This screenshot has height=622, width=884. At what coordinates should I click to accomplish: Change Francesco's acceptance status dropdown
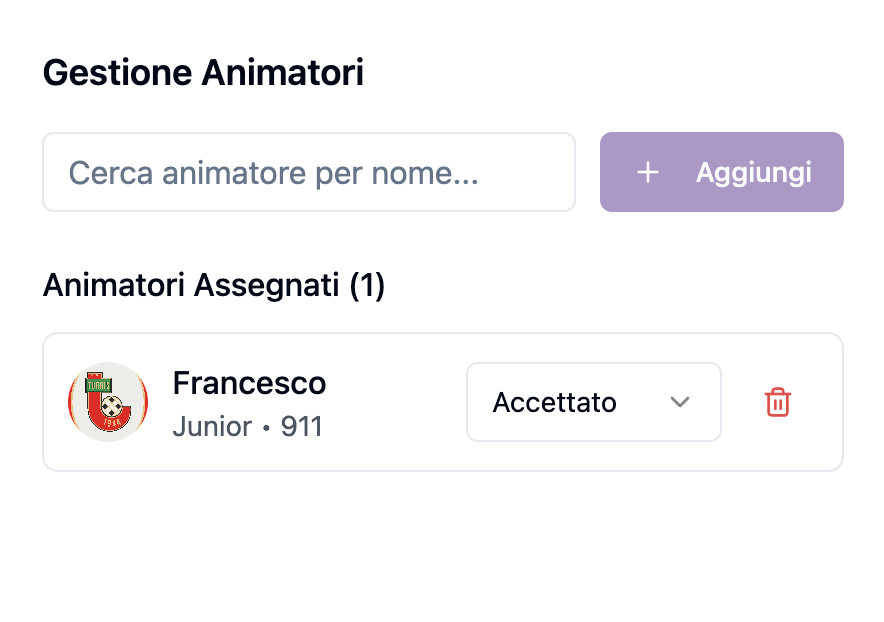(x=593, y=402)
